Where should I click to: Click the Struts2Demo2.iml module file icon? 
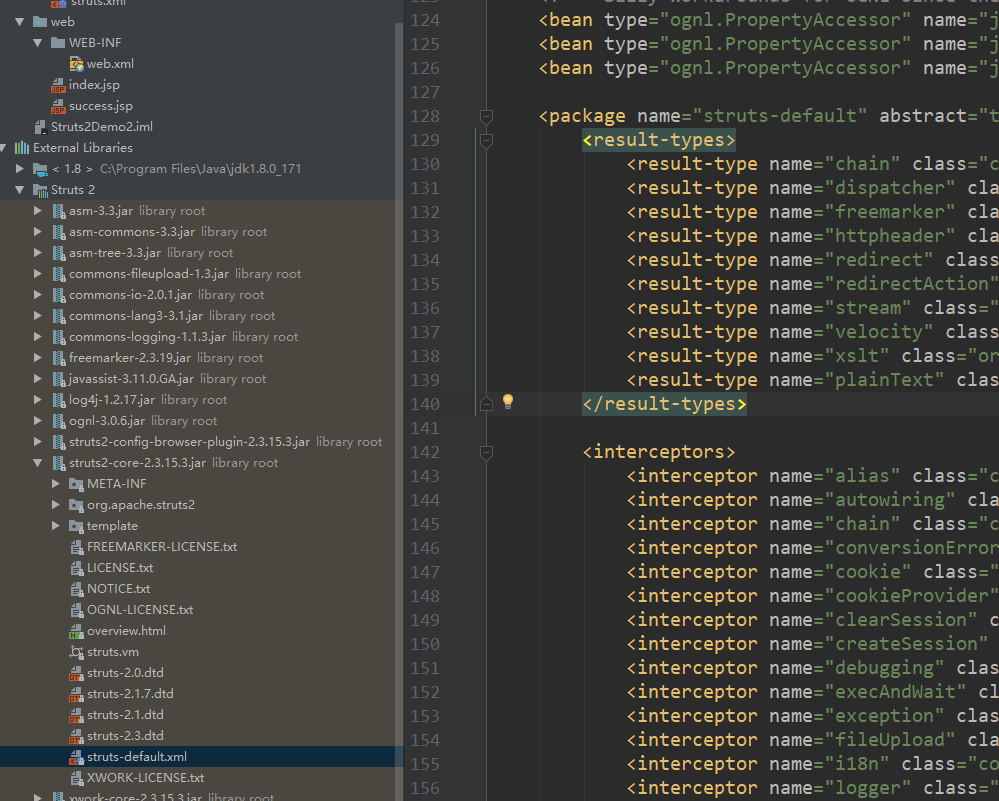40,127
